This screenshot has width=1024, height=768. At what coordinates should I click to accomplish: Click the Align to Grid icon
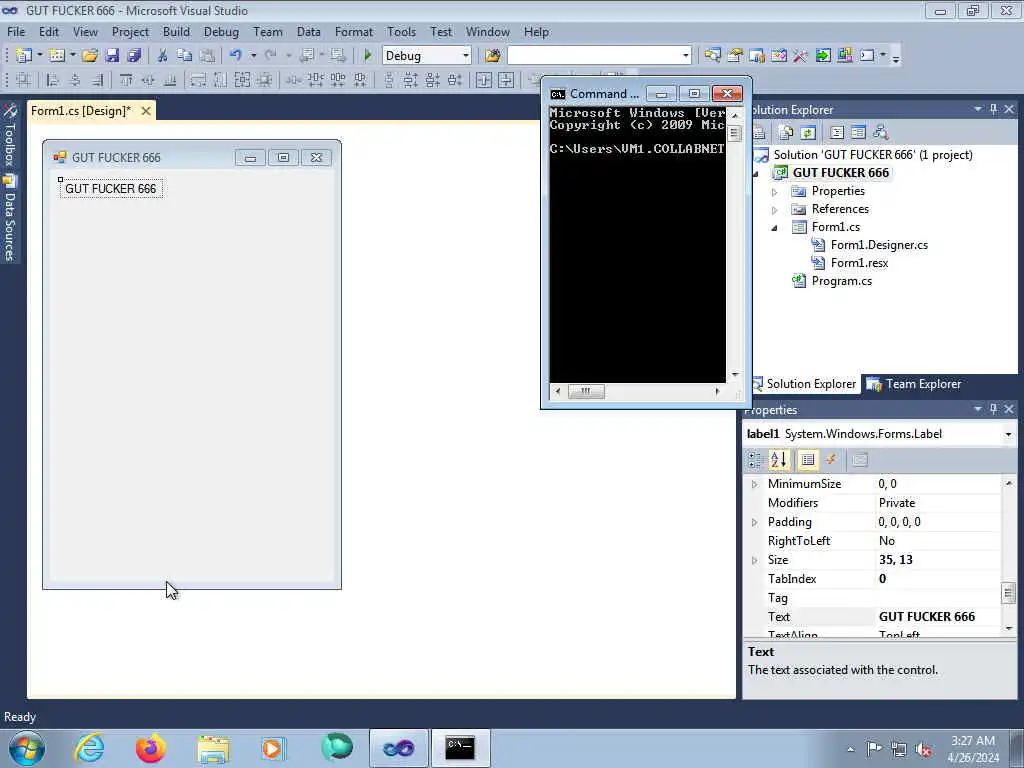(24, 80)
